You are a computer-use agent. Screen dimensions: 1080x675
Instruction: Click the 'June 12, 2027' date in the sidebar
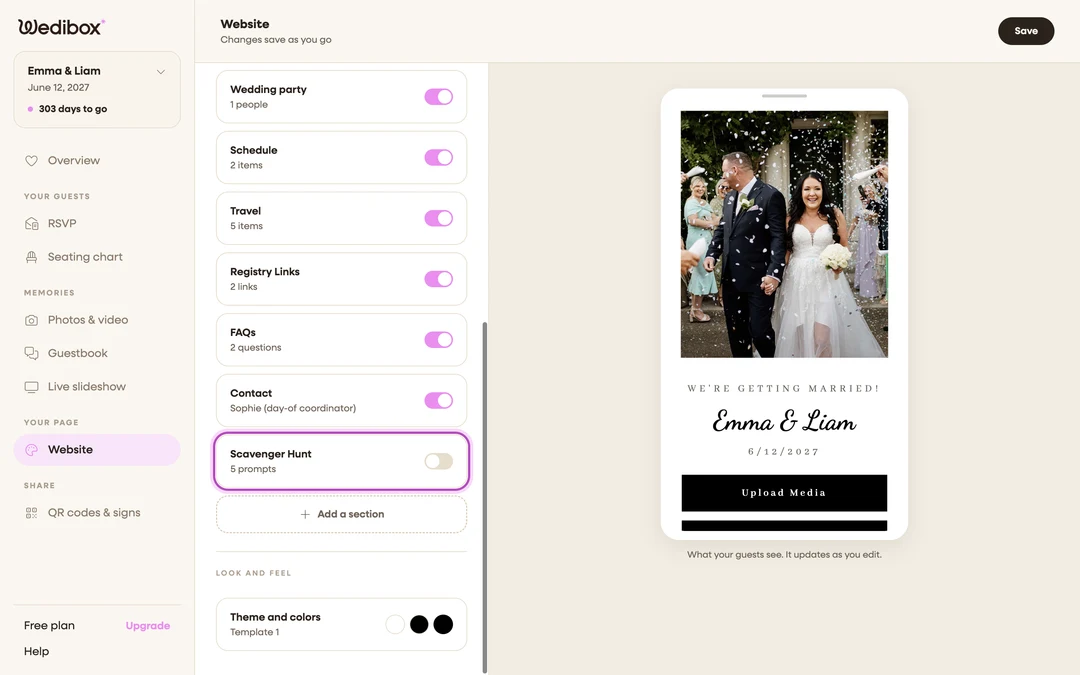click(x=59, y=87)
